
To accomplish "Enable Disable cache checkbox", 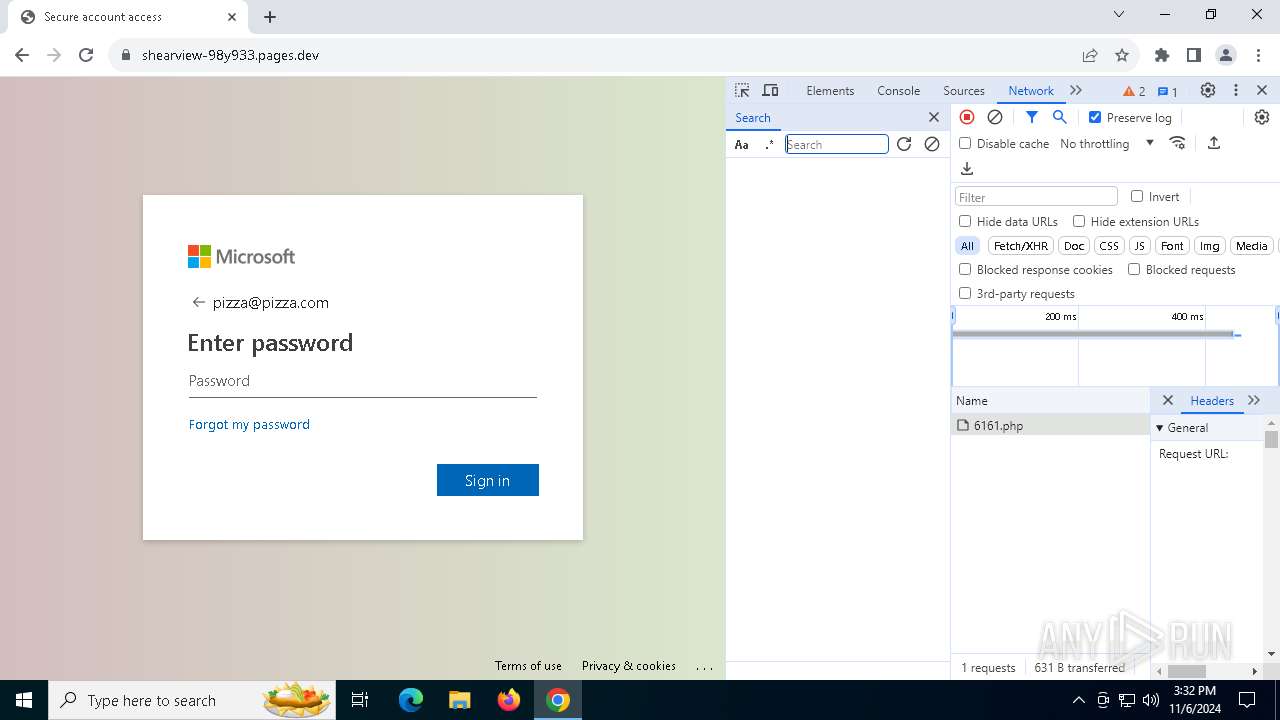I will [965, 143].
